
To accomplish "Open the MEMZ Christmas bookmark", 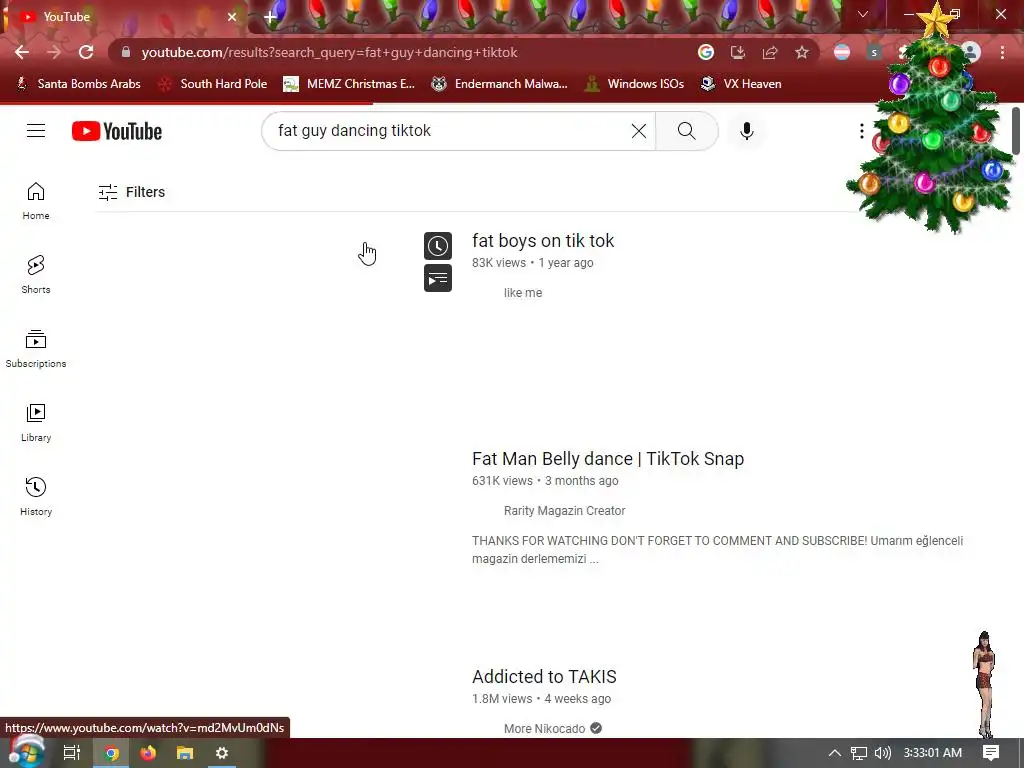I will tap(349, 84).
